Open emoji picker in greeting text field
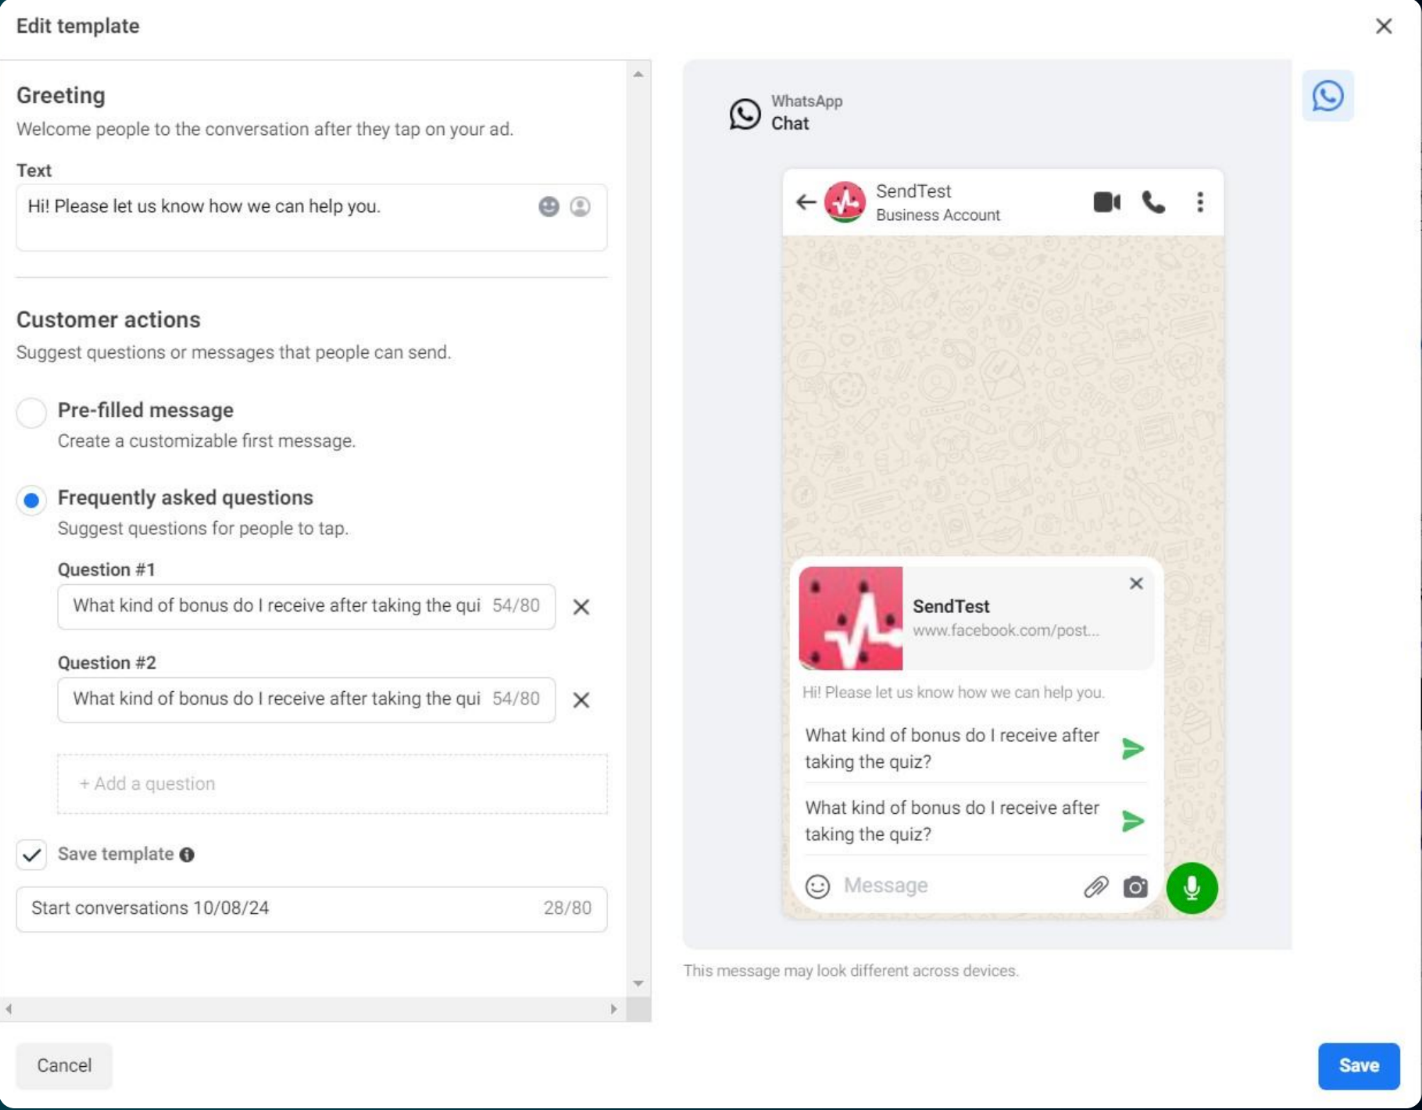Viewport: 1422px width, 1110px height. 549,206
